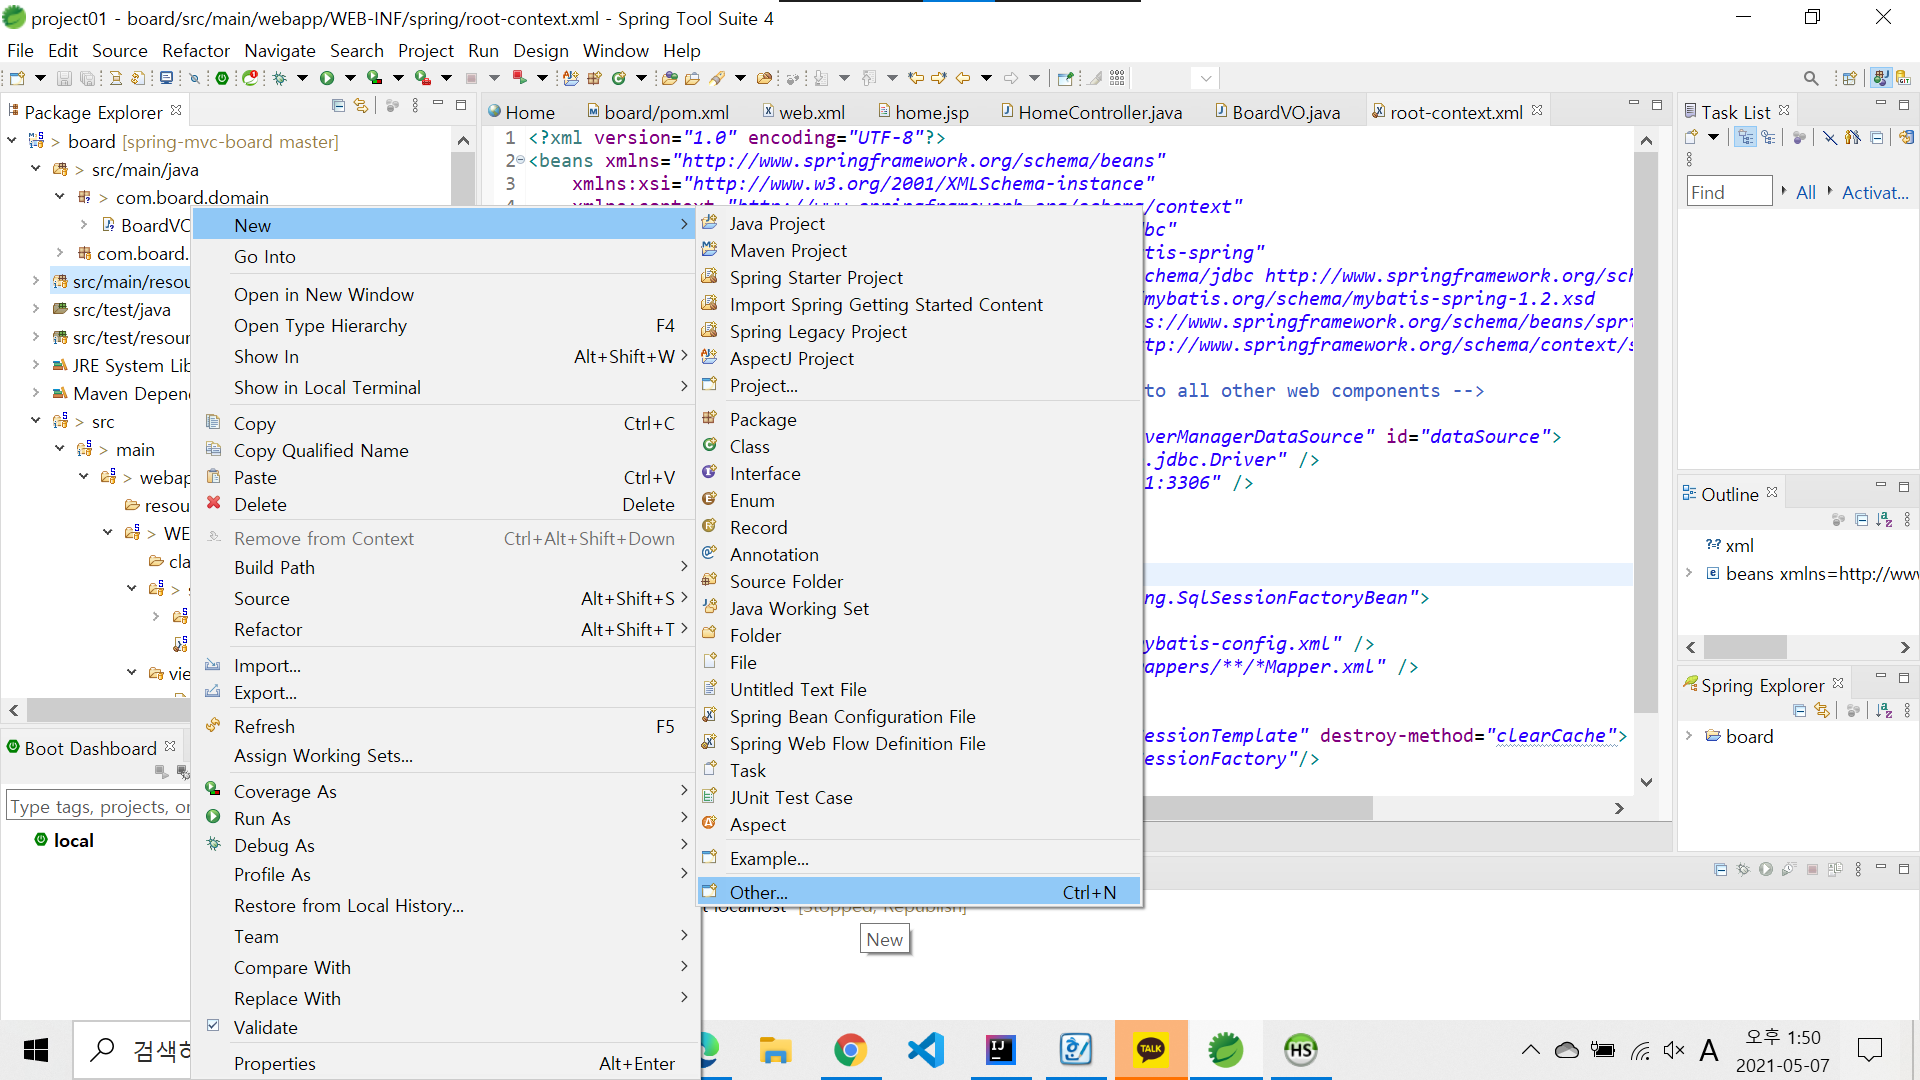Click the Debug bug toolbar icon

(280, 78)
